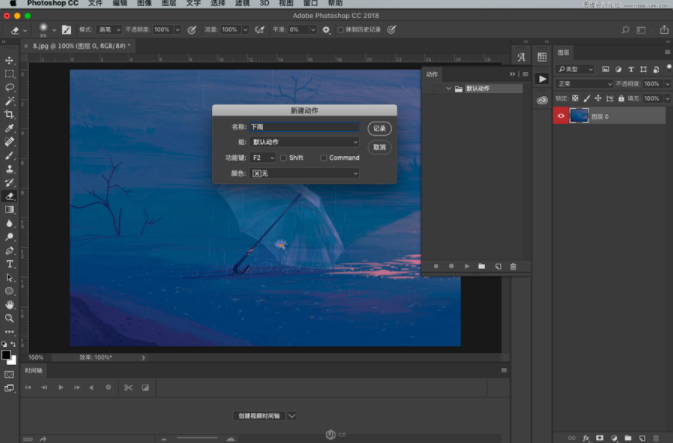Open the 组 默认动作 dropdown
Image resolution: width=673 pixels, height=443 pixels.
[x=304, y=143]
